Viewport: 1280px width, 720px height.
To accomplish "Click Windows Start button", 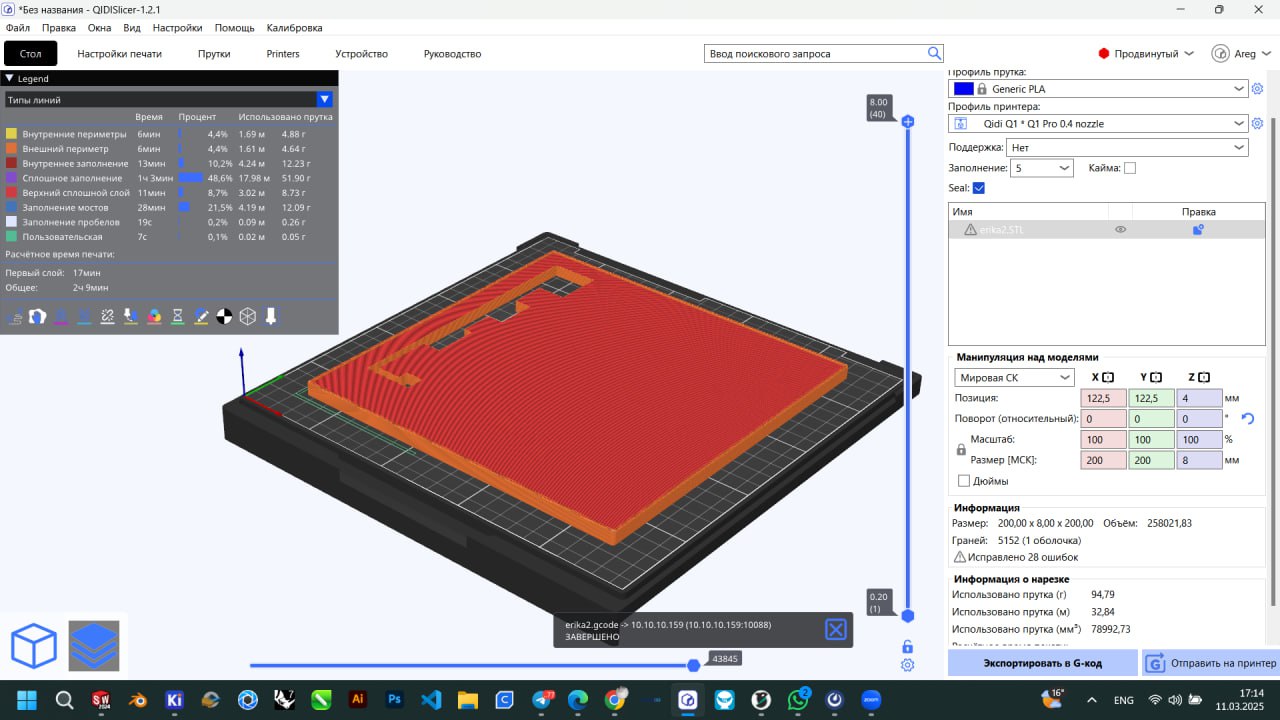I will (x=27, y=699).
